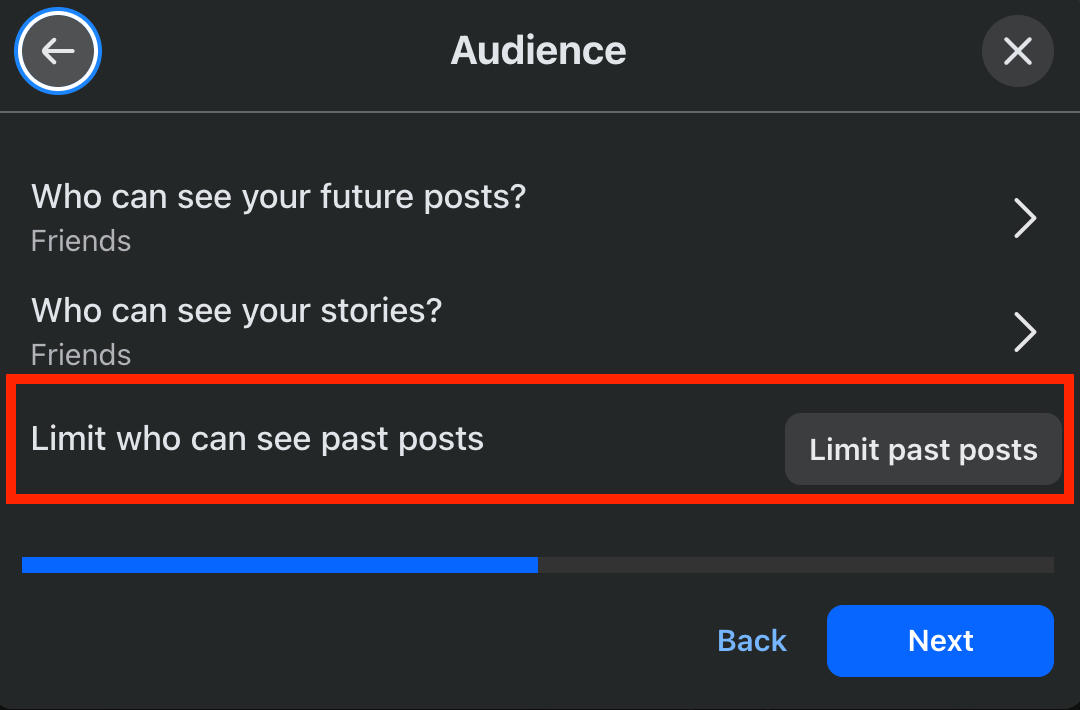Click the divider line below Audience header
This screenshot has height=710, width=1080.
(540, 111)
